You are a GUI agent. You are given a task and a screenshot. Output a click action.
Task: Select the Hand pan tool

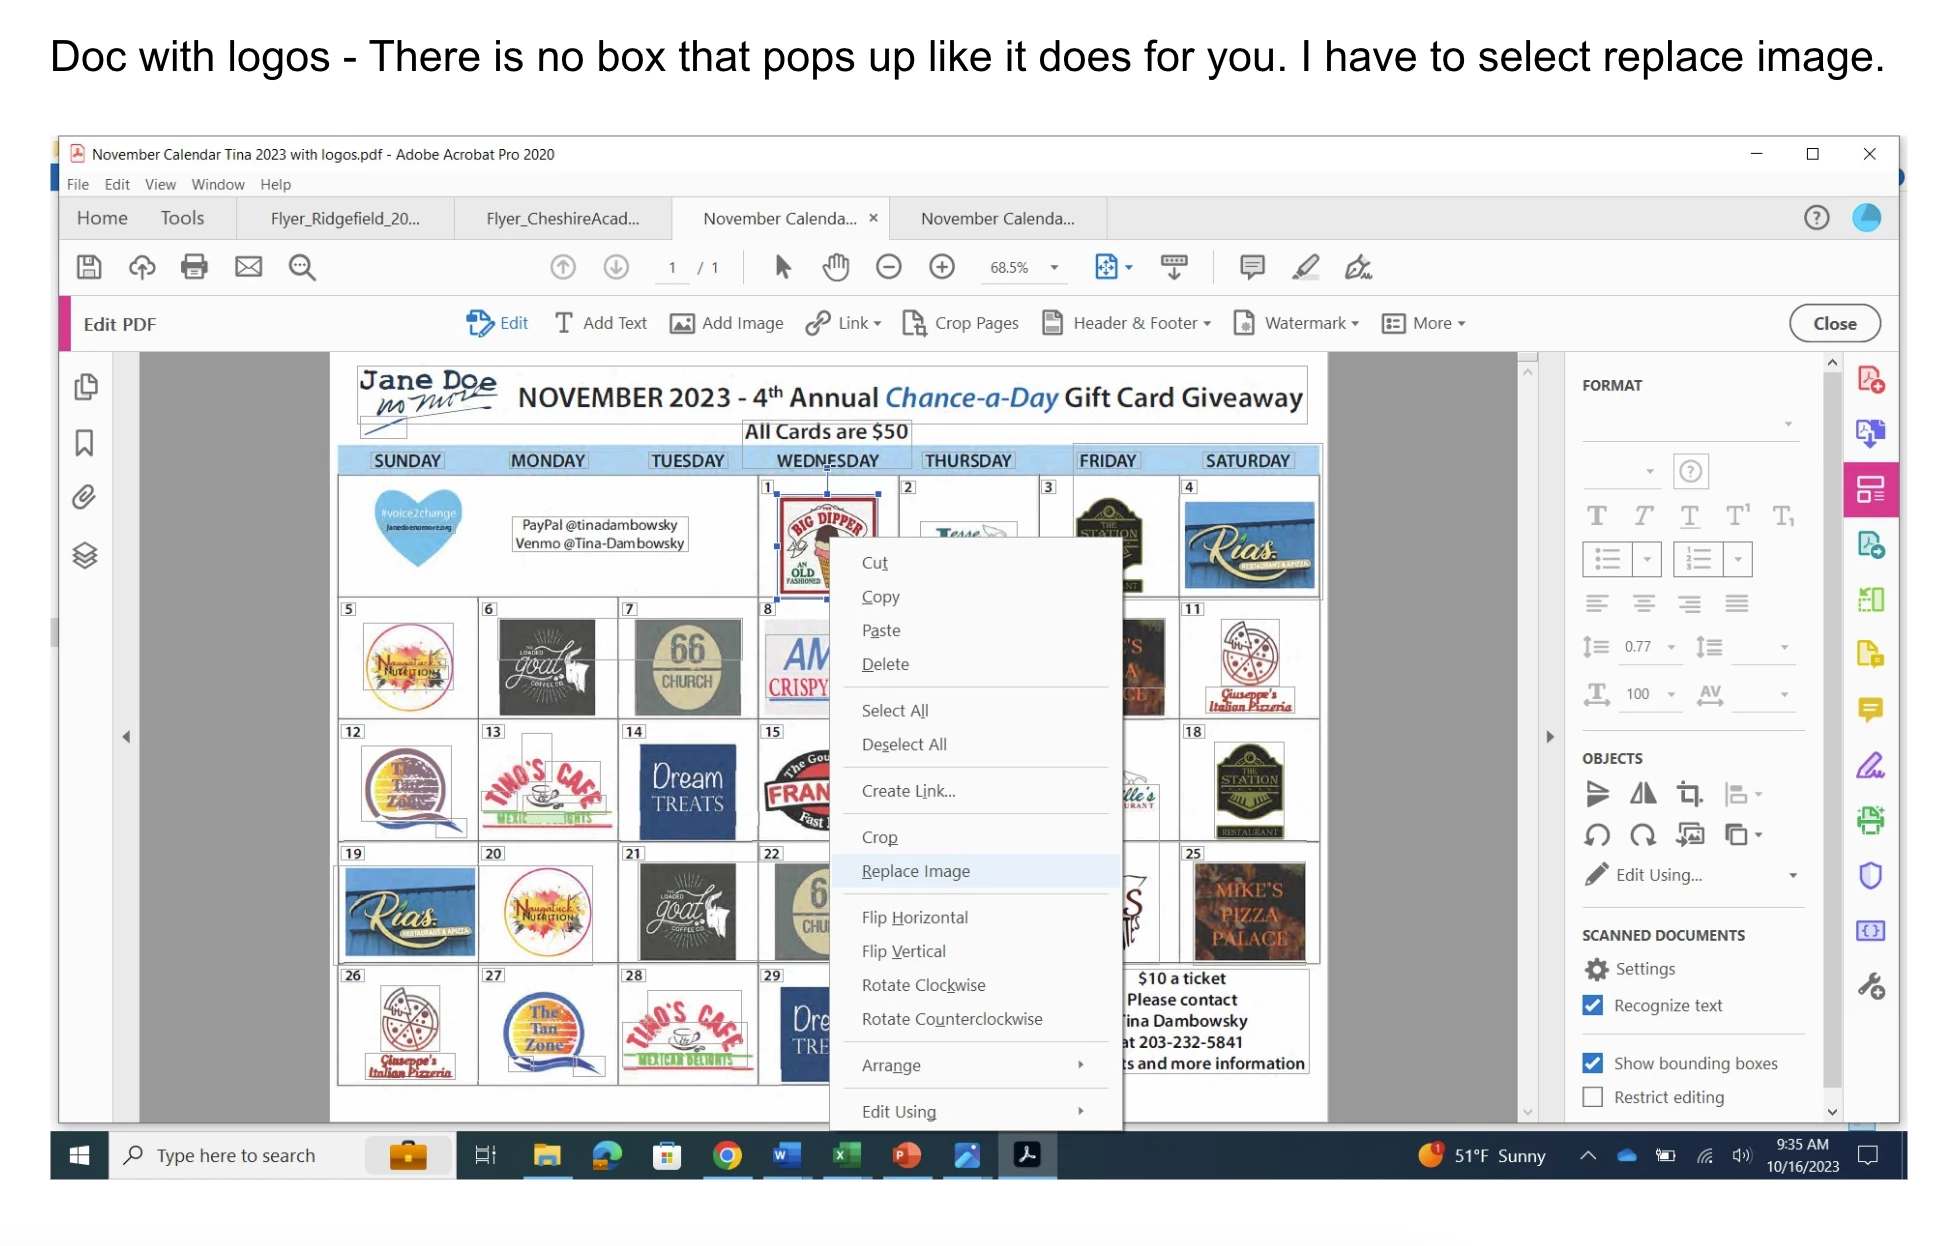coord(835,267)
